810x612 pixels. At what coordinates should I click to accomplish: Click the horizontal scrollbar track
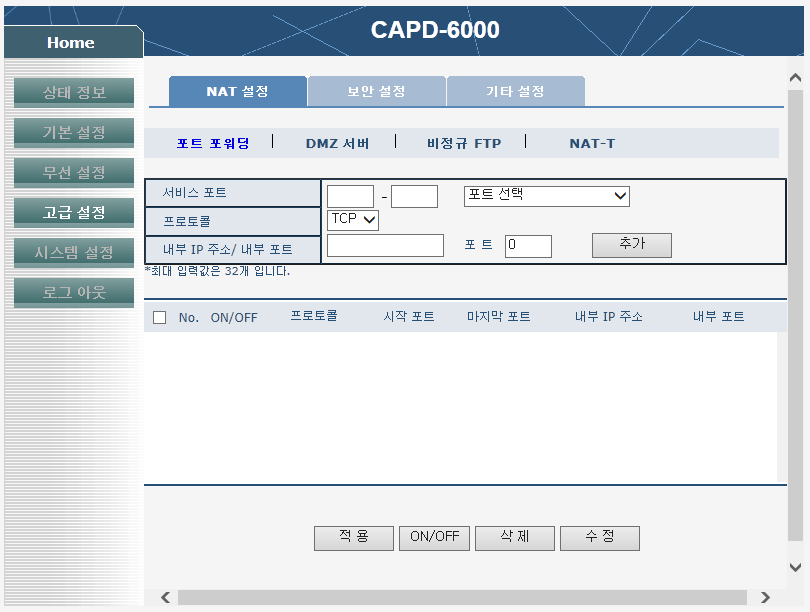[x=462, y=598]
